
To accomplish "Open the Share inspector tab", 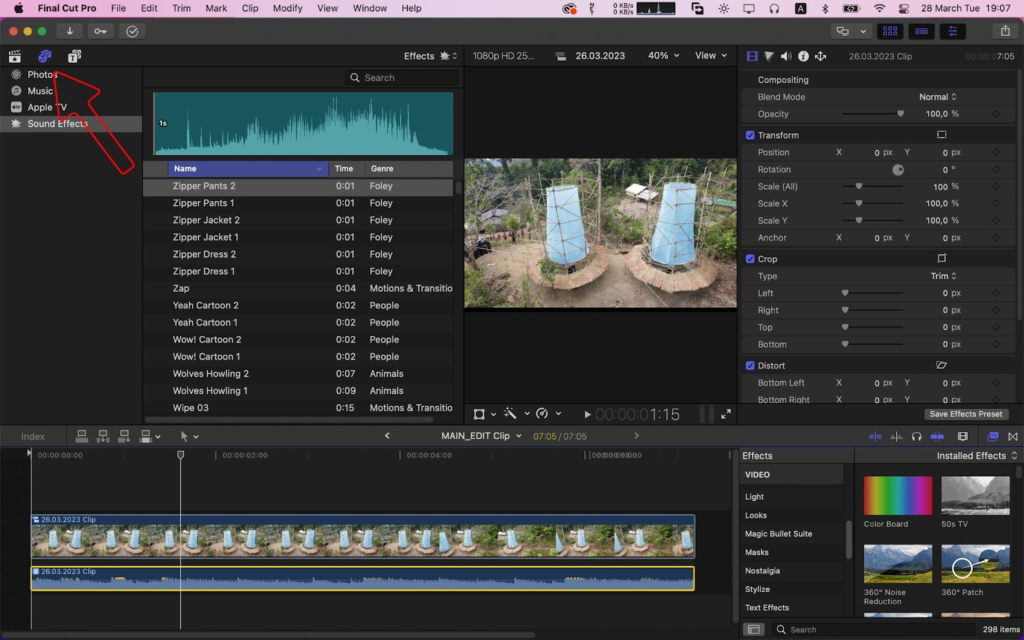I will [x=820, y=56].
